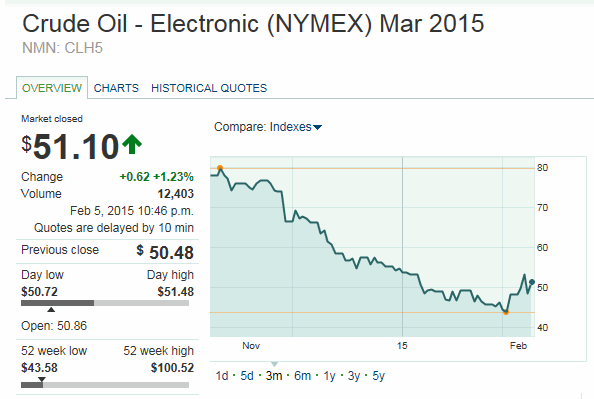This screenshot has width=594, height=399.
Task: Choose the 1y chart timeframe
Action: click(x=329, y=376)
